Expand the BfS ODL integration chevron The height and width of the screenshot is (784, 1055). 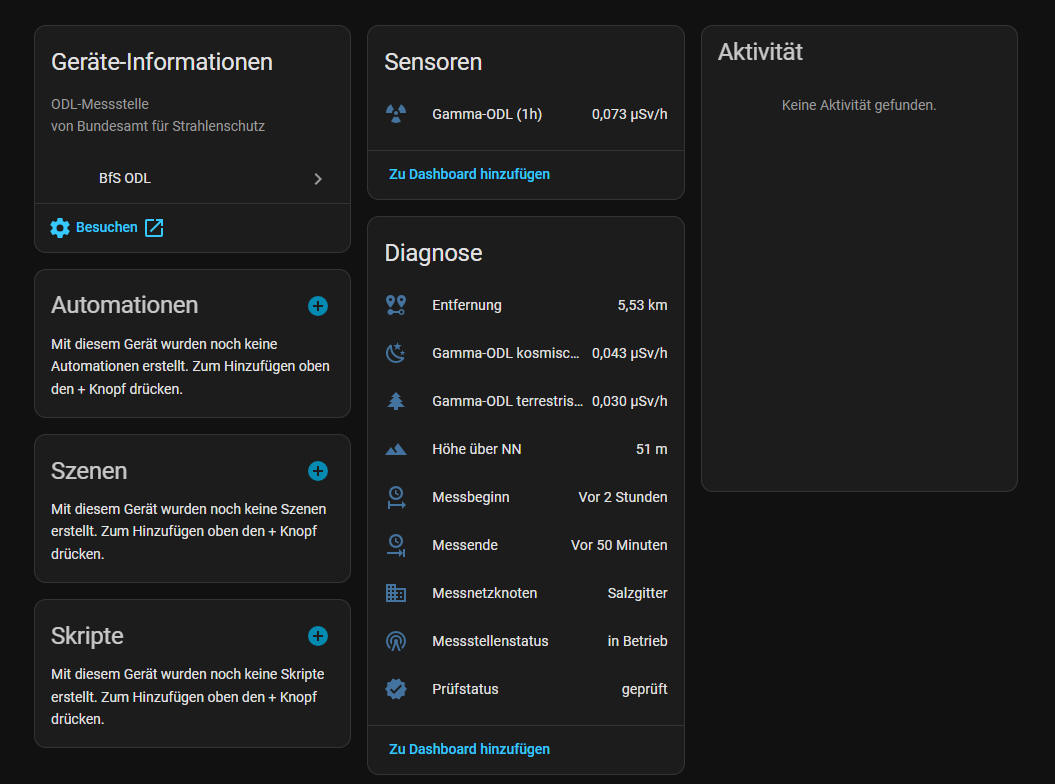pyautogui.click(x=318, y=179)
